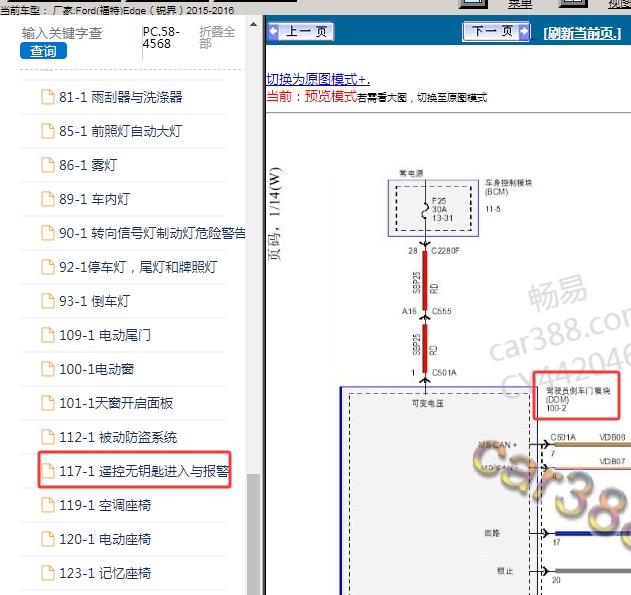Screen dimensions: 631x595
Task: Open 109-1 电动尾门 entry
Action: coord(105,335)
